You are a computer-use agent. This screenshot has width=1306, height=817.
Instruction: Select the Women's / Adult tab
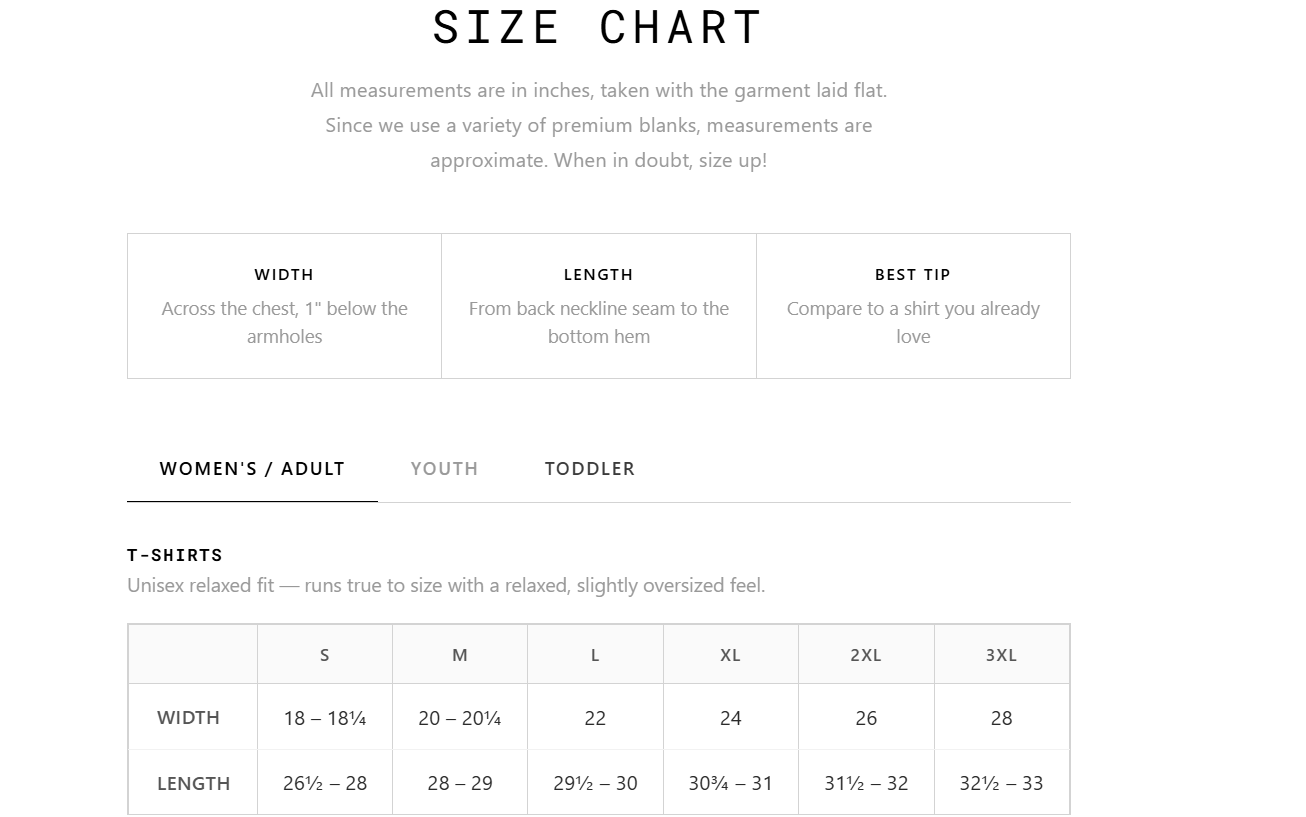point(252,469)
